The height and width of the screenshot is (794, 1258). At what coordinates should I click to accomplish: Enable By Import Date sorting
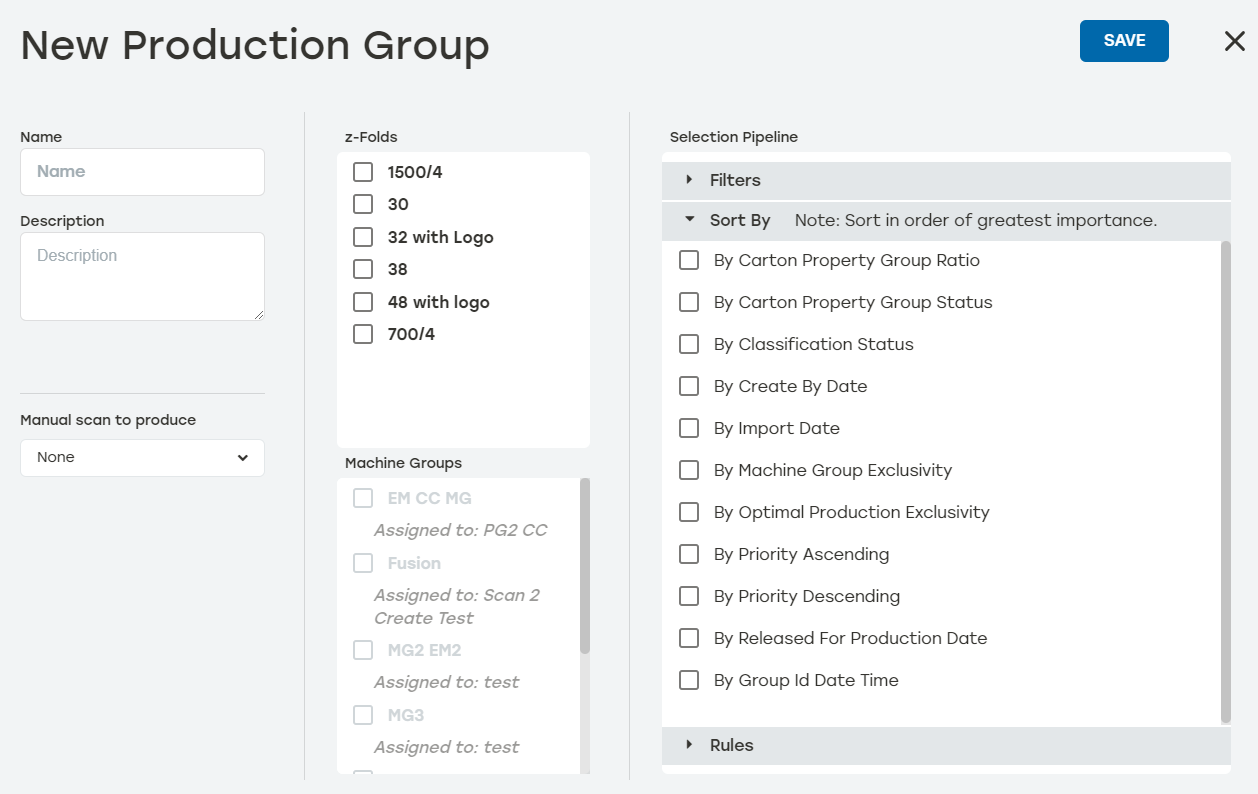pyautogui.click(x=688, y=428)
